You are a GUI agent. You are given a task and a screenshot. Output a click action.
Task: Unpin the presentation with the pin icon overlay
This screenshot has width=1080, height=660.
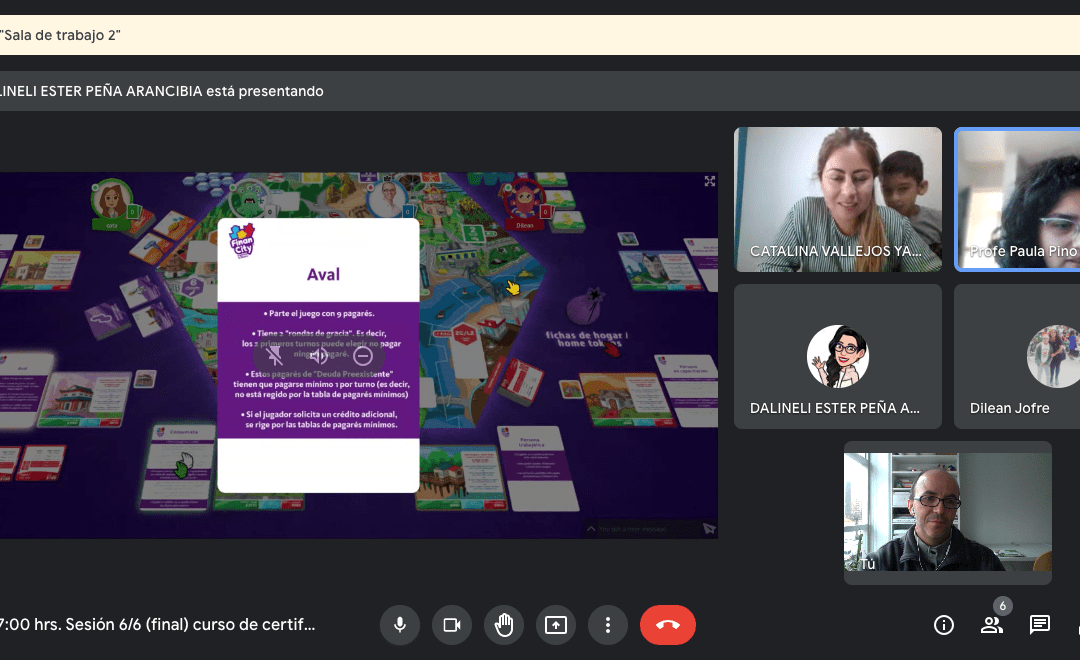click(x=274, y=355)
